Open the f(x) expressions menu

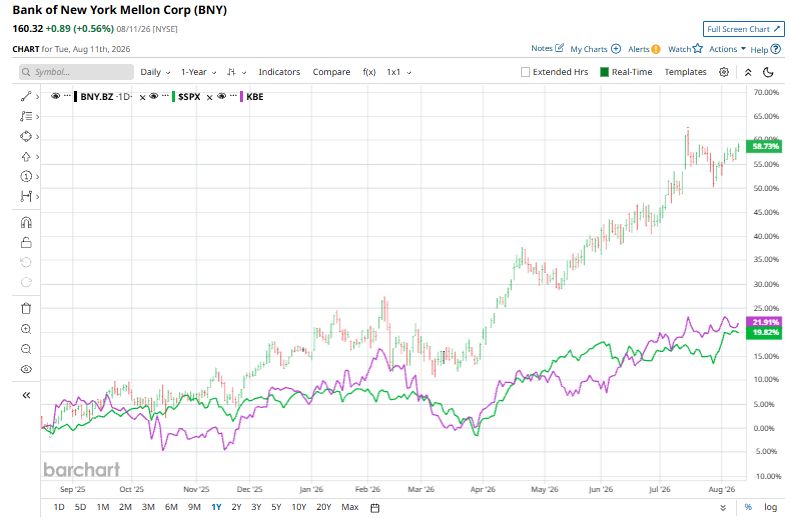pos(369,72)
